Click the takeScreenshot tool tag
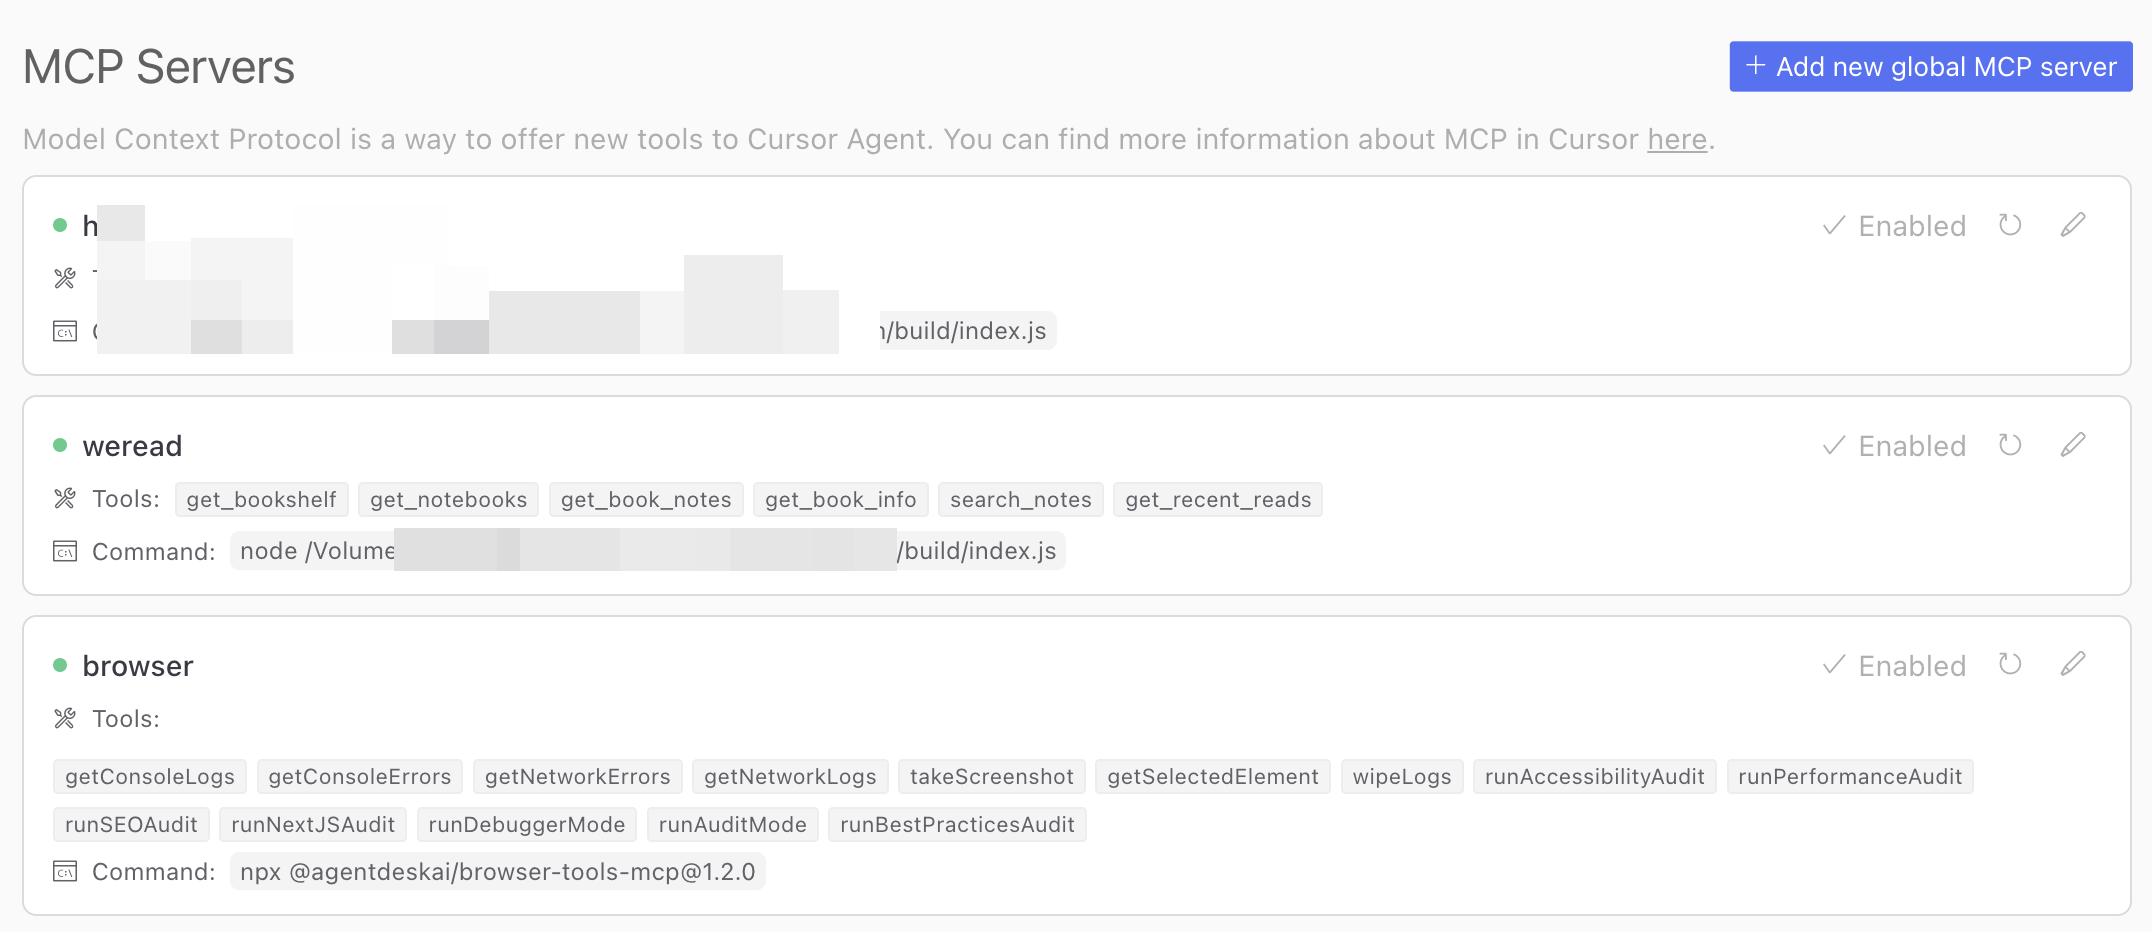 tap(991, 777)
